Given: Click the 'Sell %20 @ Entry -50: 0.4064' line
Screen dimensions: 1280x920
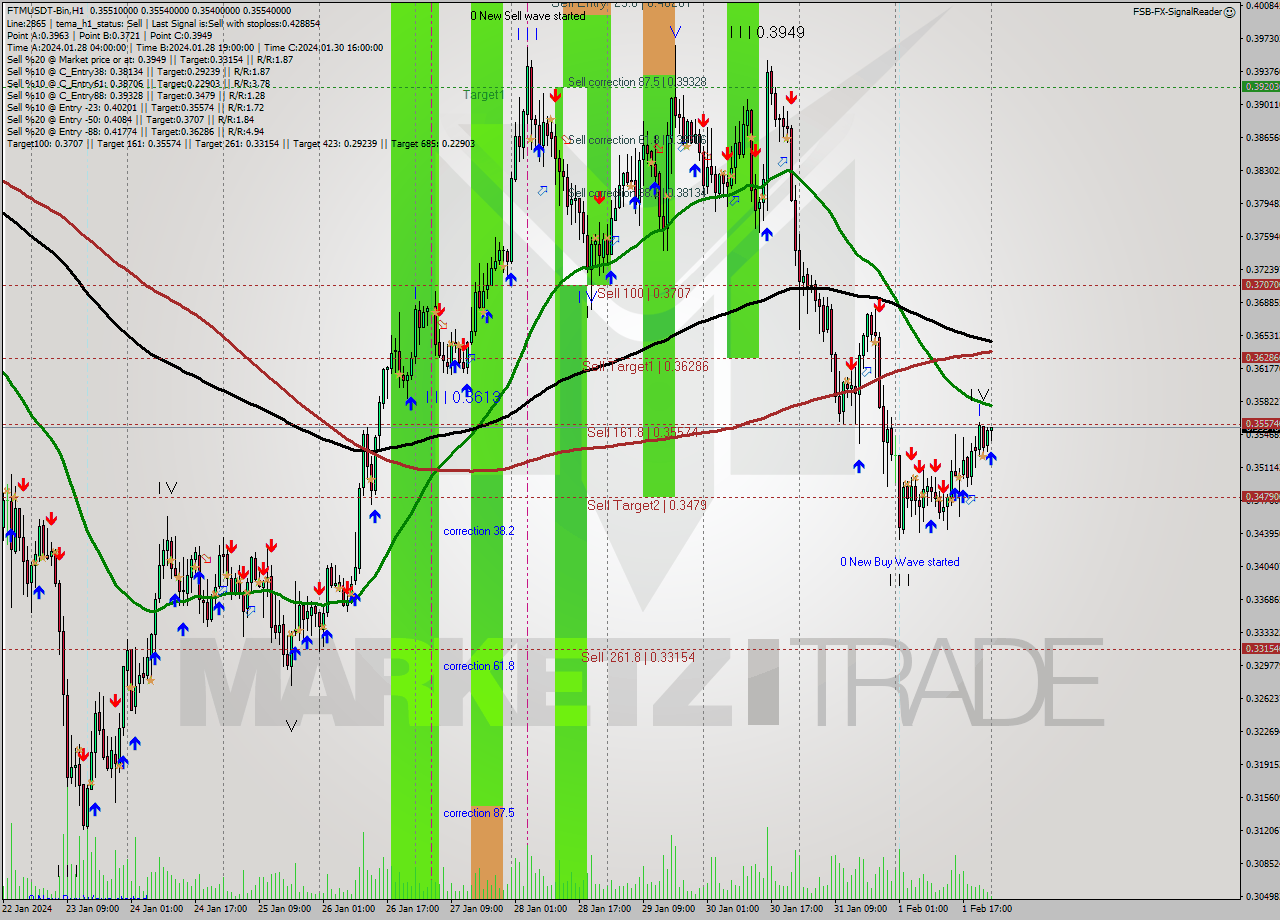Looking at the screenshot, I should pyautogui.click(x=129, y=119).
